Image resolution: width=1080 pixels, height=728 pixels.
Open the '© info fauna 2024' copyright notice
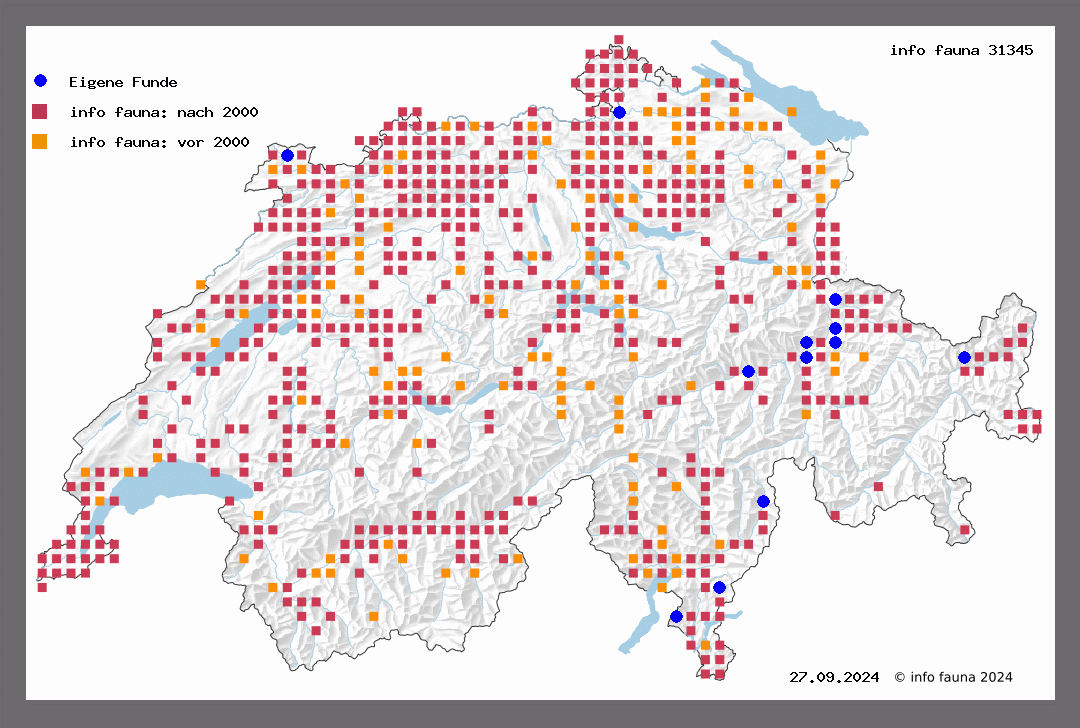(x=953, y=677)
